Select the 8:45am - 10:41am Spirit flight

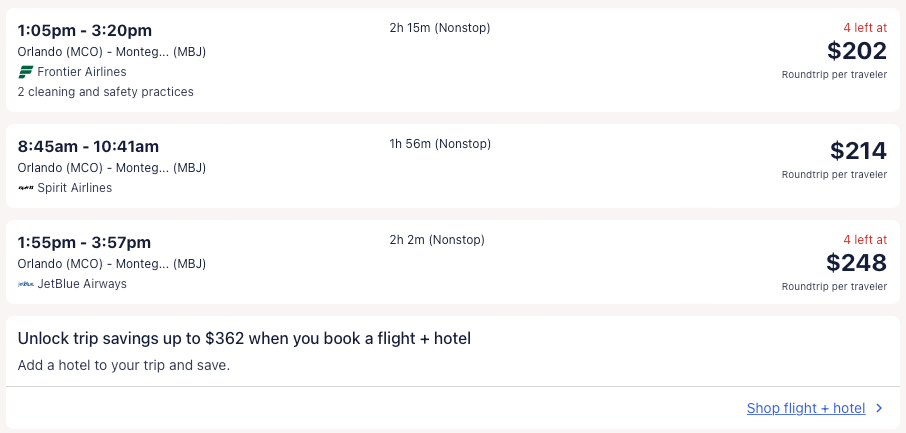[x=88, y=147]
